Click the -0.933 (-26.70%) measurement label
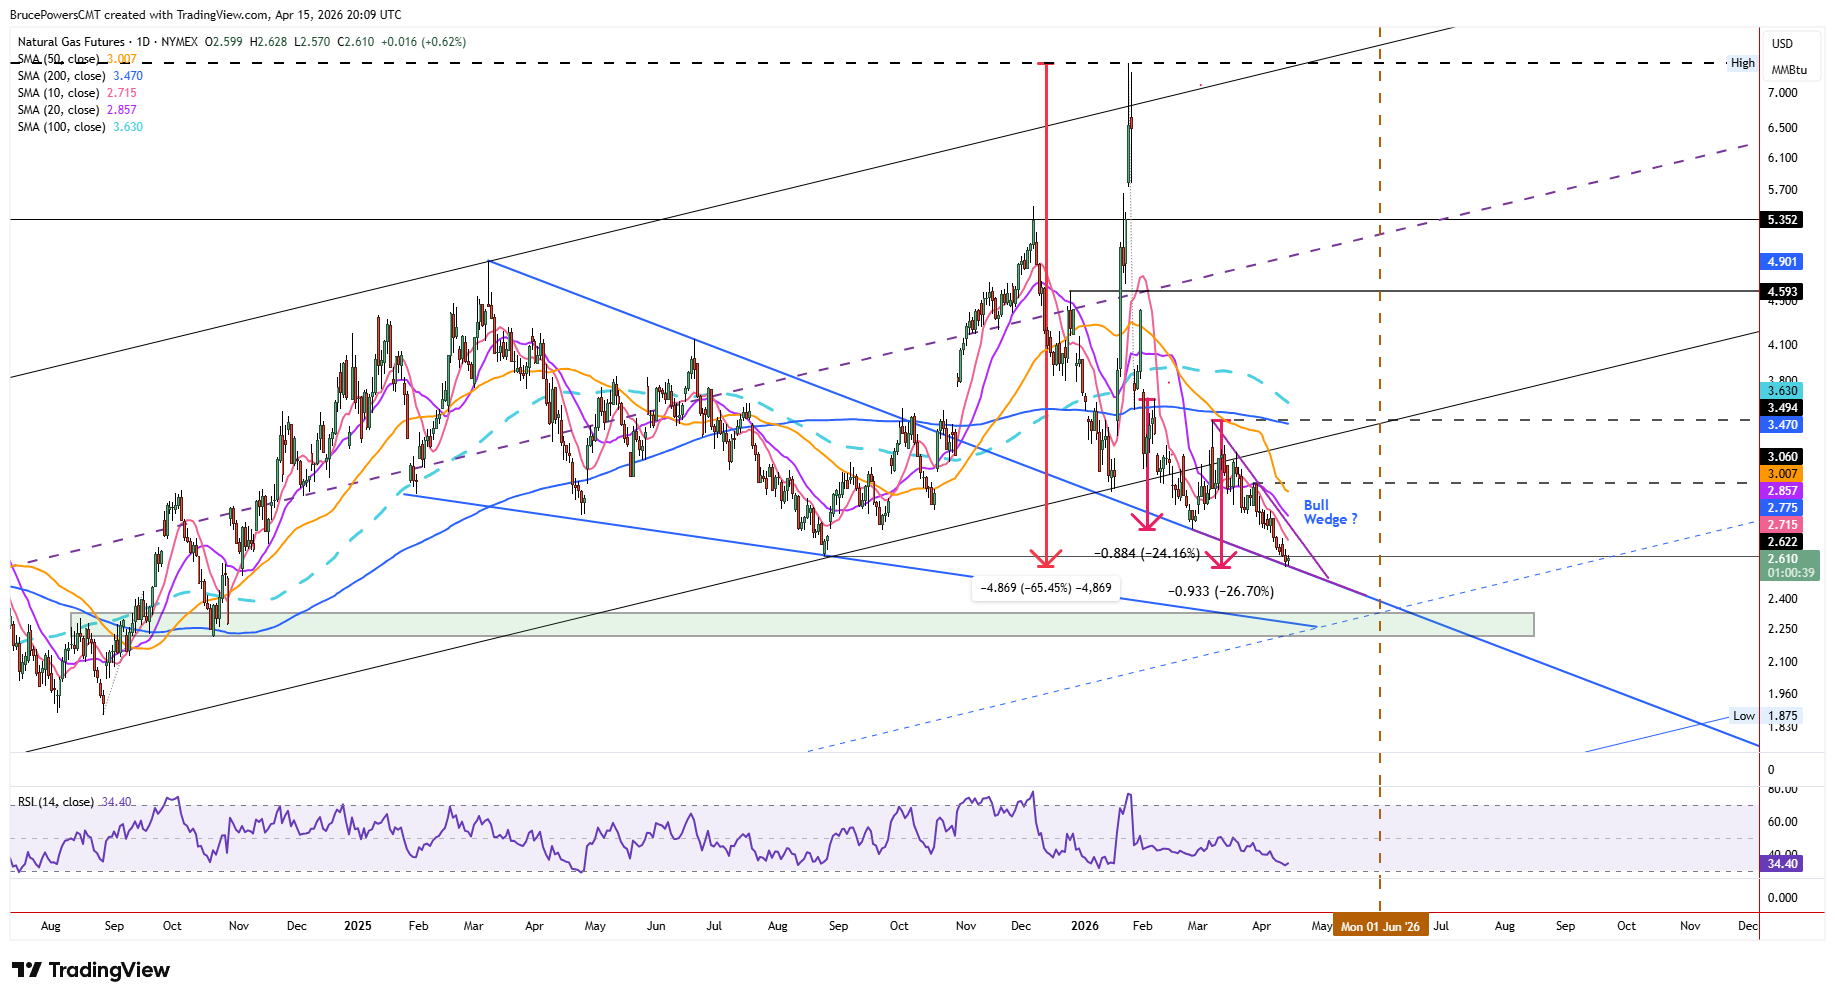Screen dimensions: 1835x1000 [1221, 592]
